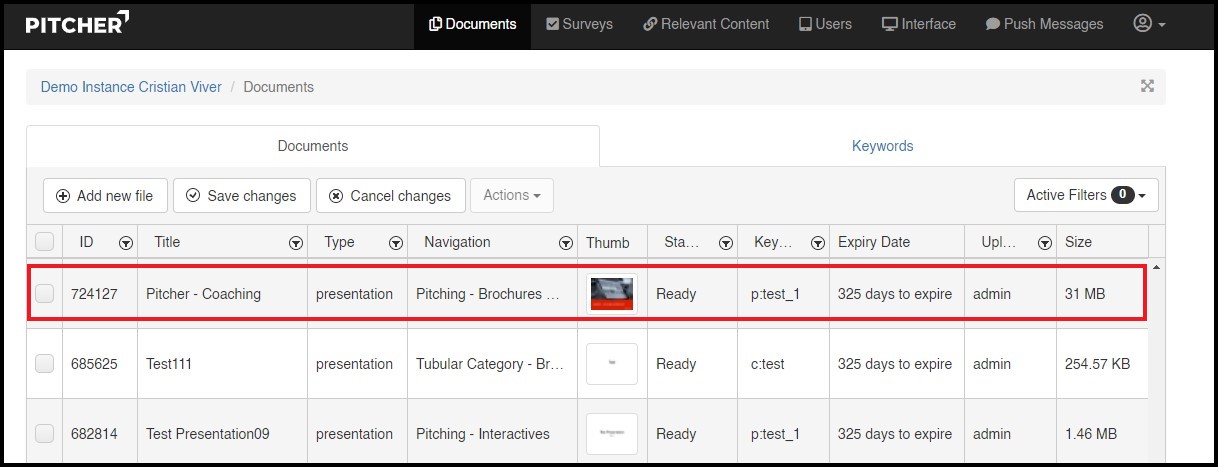
Task: Expand the Actions dropdown
Action: (x=511, y=195)
